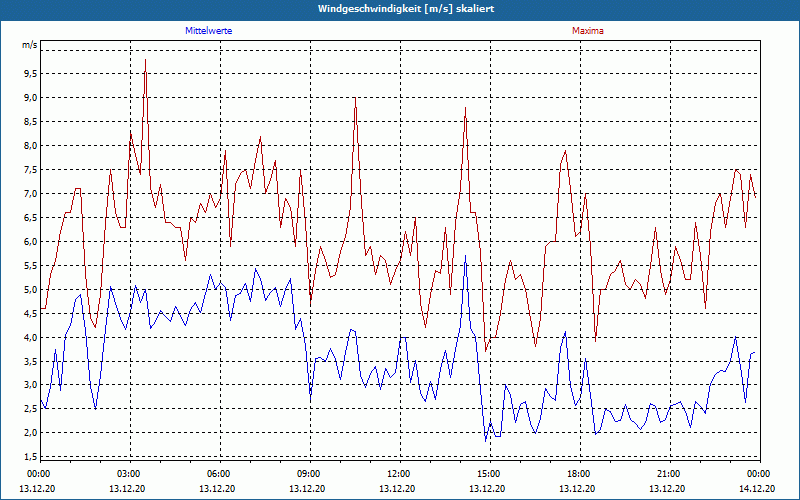Select the 7,0 y-axis value
Viewport: 800px width, 500px height.
coord(30,193)
